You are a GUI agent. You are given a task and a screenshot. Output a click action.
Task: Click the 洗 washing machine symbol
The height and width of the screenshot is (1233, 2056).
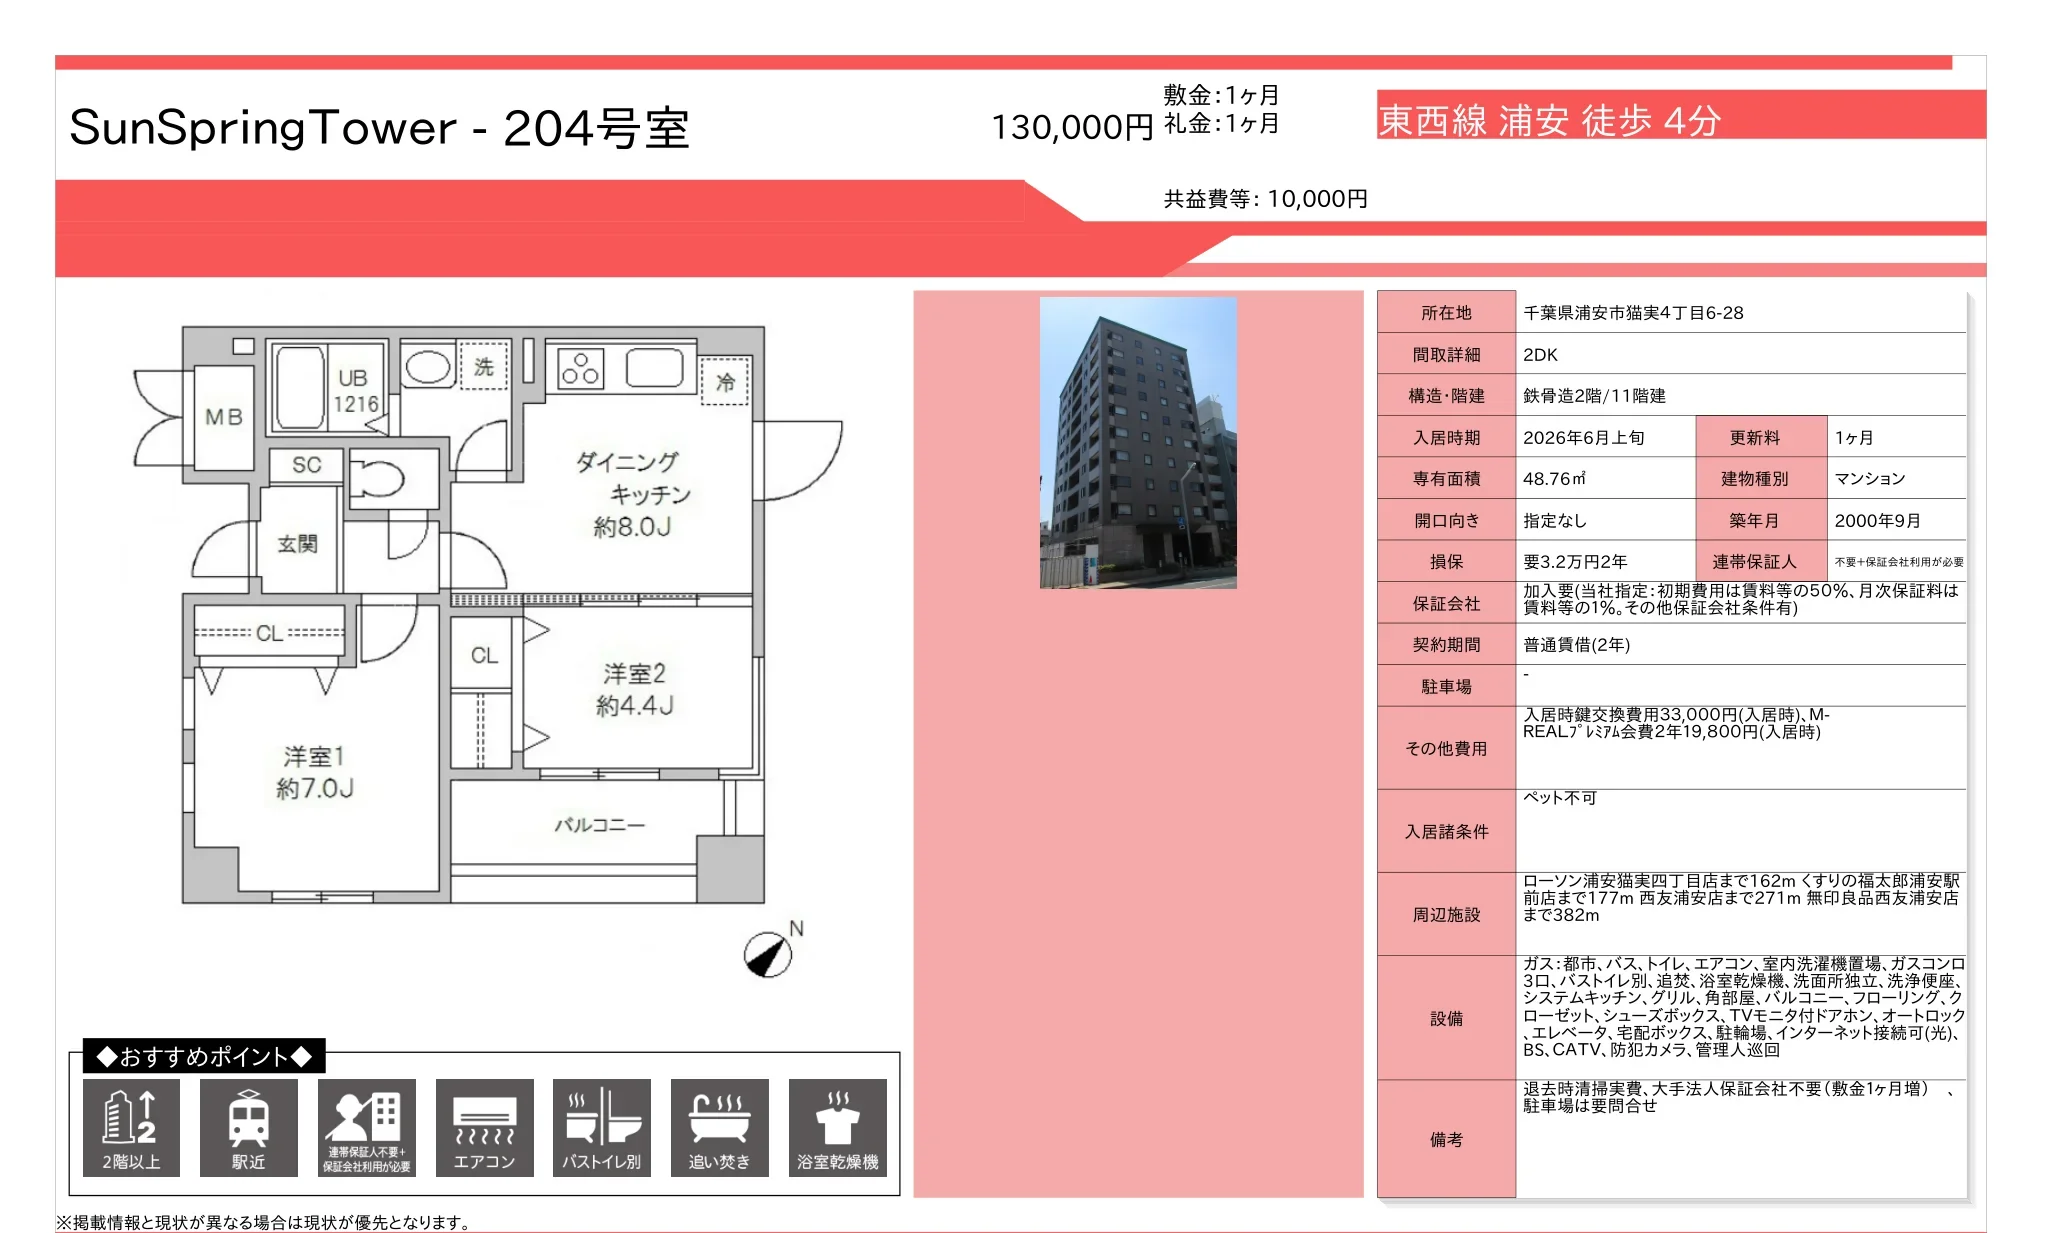[x=484, y=367]
